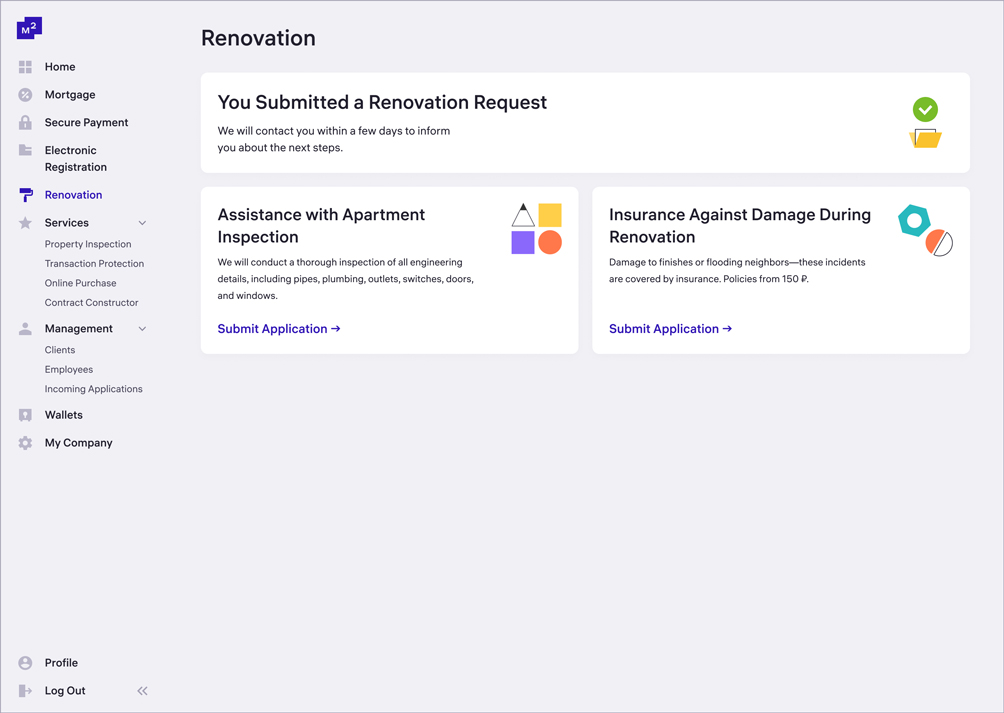The height and width of the screenshot is (713, 1004).
Task: Click the Log Out door icon
Action: point(25,691)
